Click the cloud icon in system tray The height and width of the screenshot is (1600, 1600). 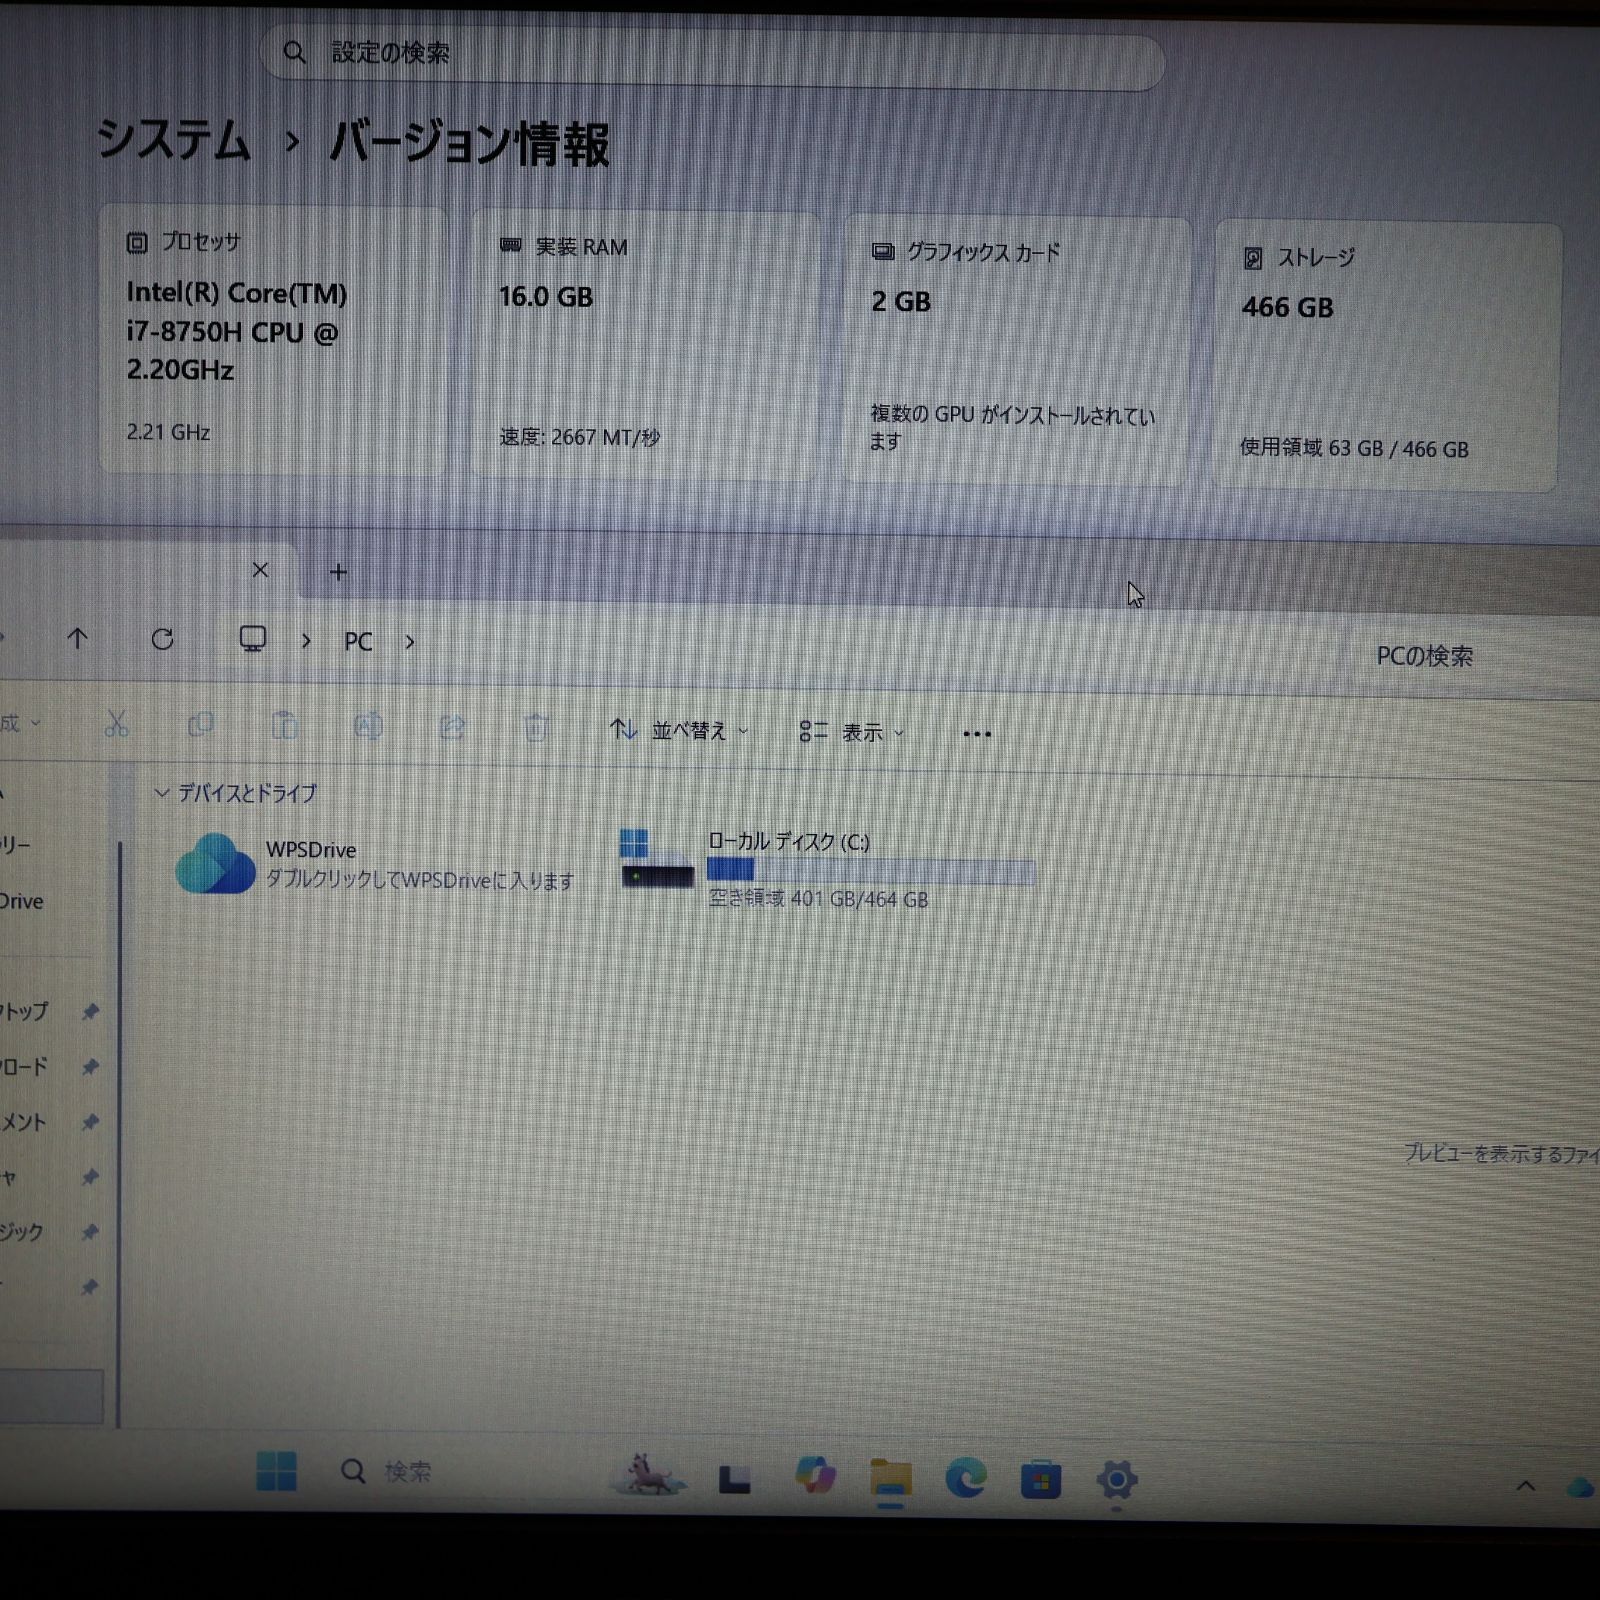point(1582,1488)
